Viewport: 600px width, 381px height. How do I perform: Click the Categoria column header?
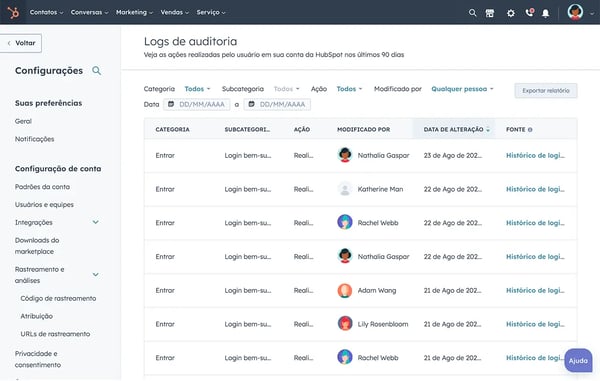click(x=172, y=130)
